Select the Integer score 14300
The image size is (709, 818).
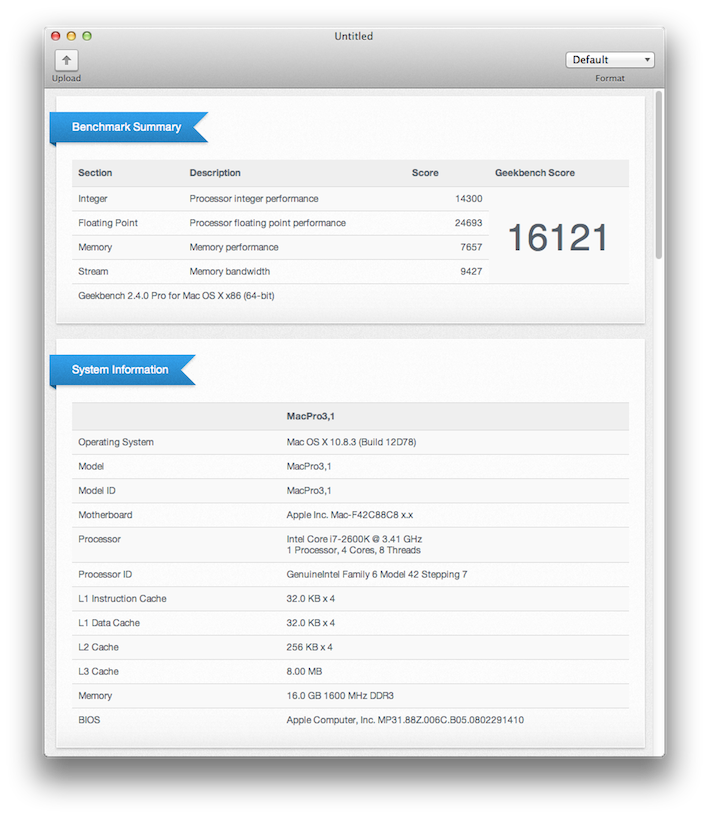tap(468, 199)
